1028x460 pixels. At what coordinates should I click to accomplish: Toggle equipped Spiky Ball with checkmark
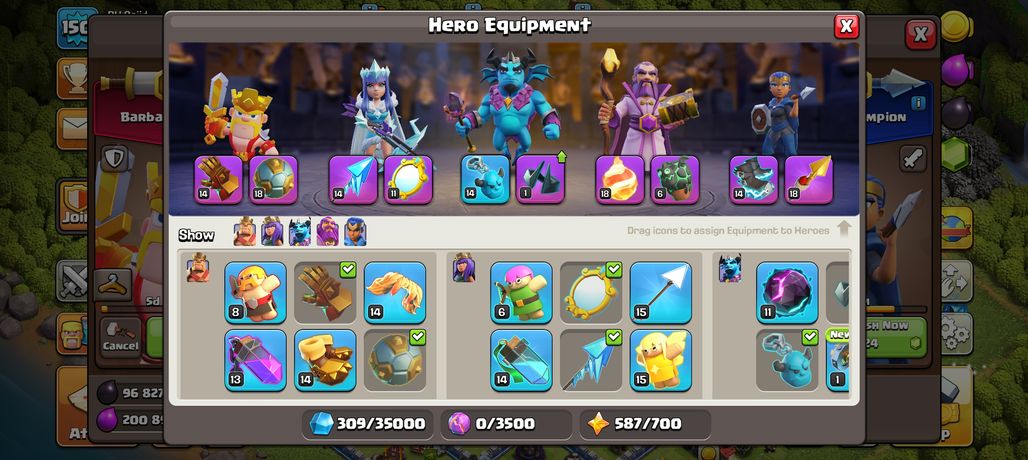pos(395,360)
